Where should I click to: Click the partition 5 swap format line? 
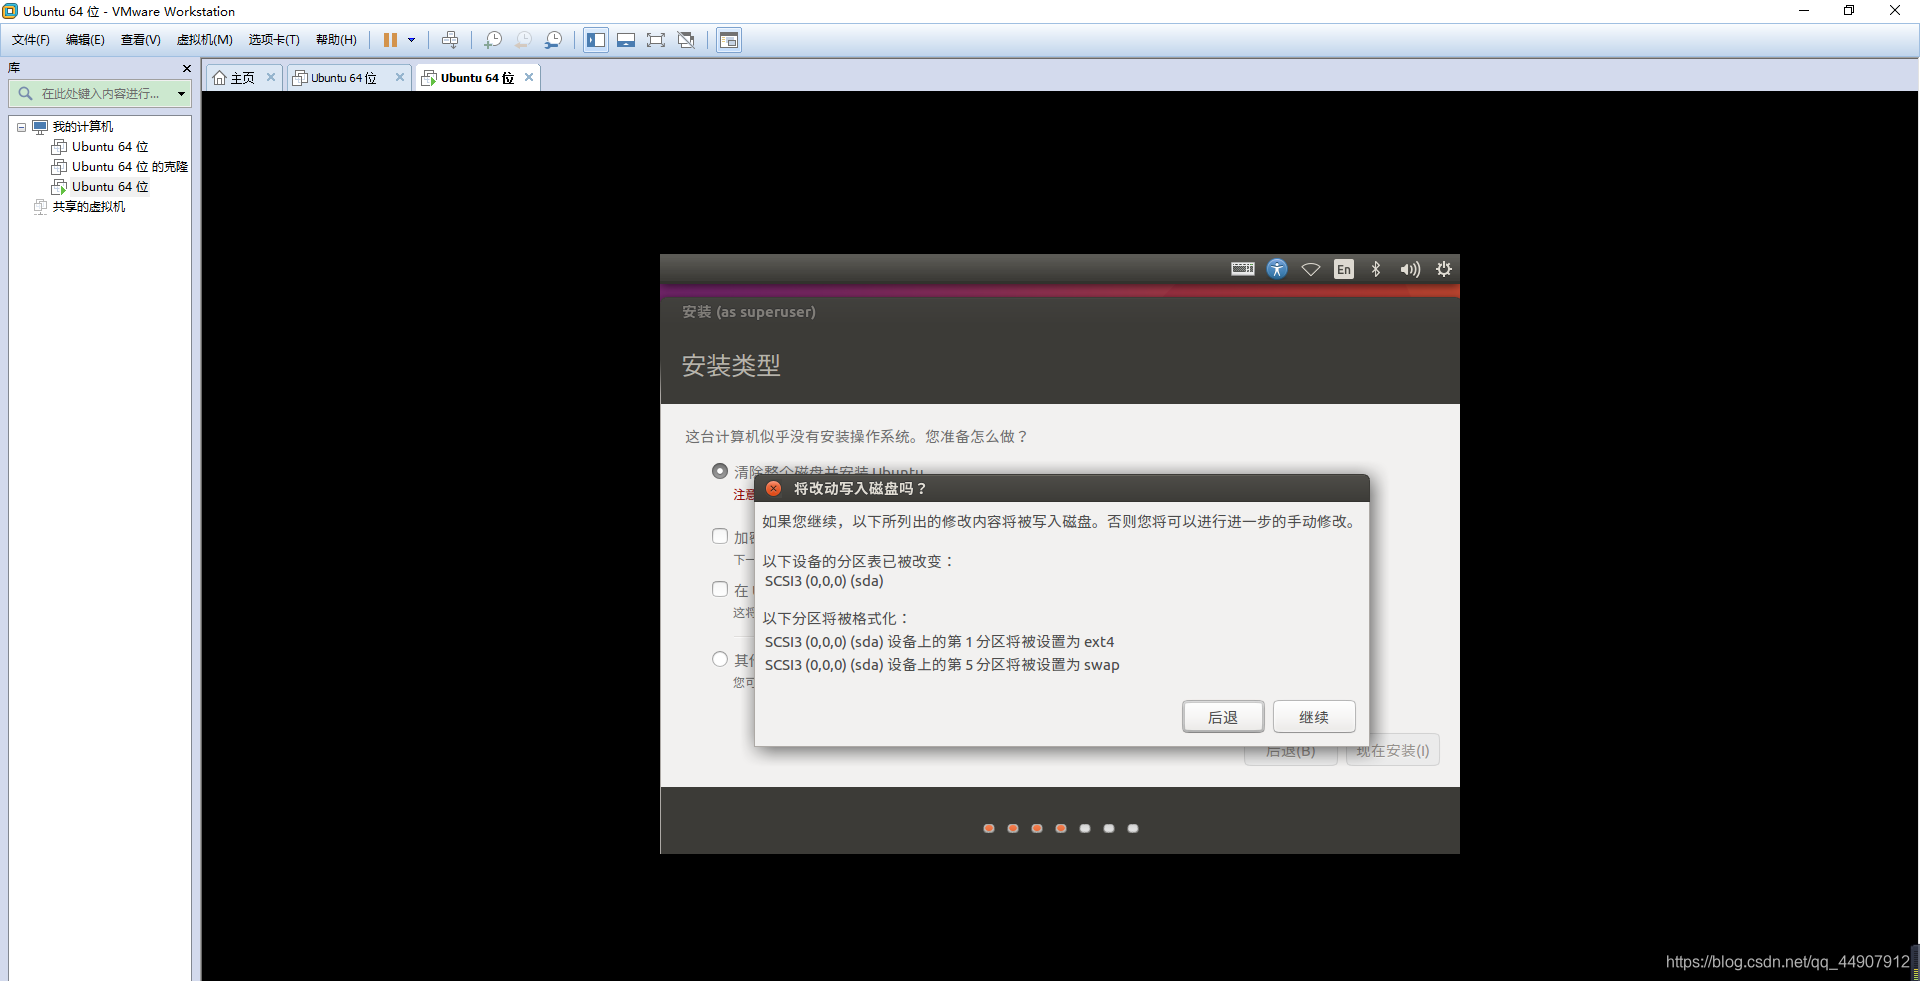point(942,665)
